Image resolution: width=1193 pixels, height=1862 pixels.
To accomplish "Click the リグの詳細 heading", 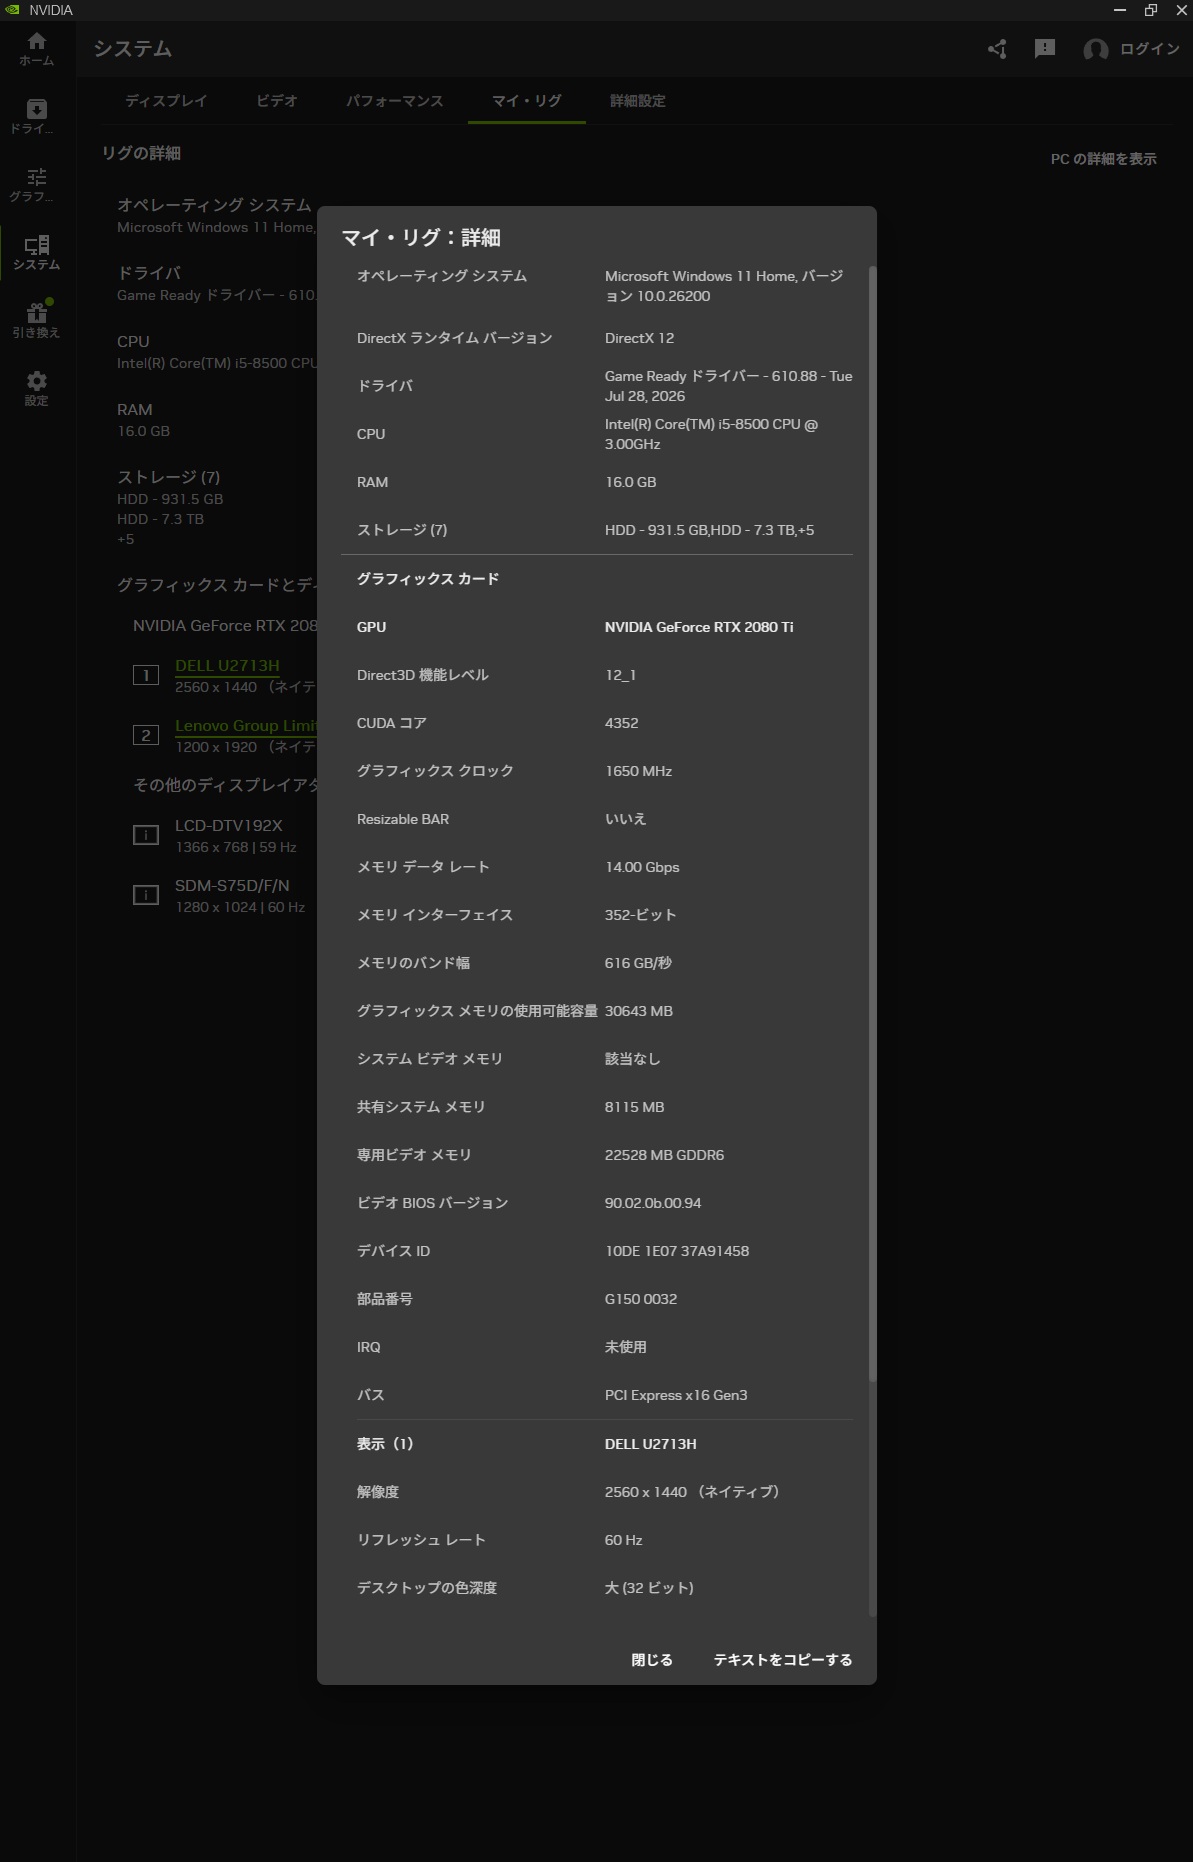I will coord(141,153).
